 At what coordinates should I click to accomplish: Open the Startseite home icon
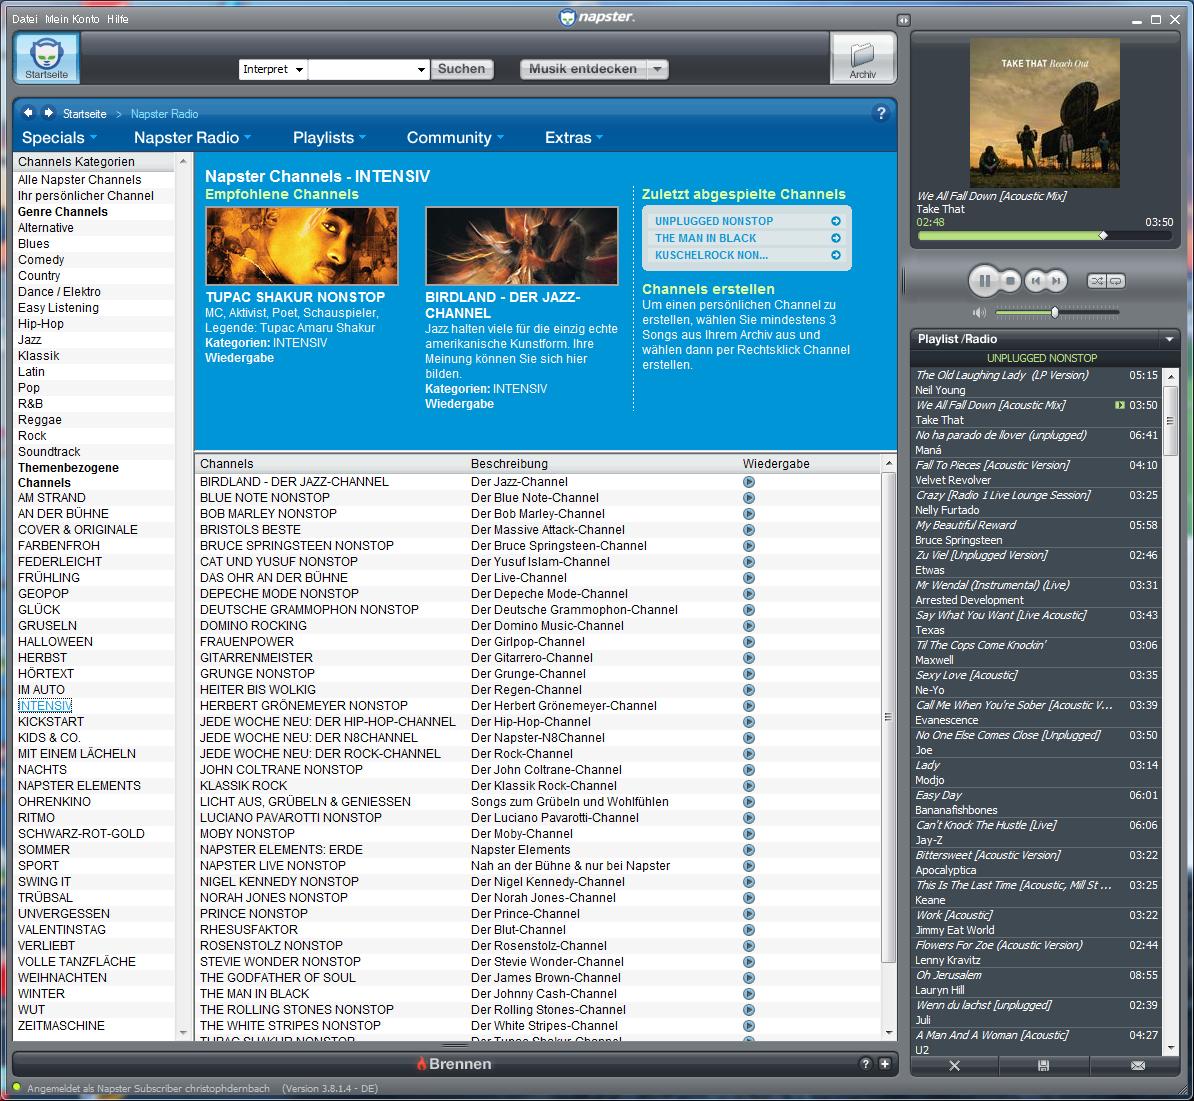pos(46,58)
